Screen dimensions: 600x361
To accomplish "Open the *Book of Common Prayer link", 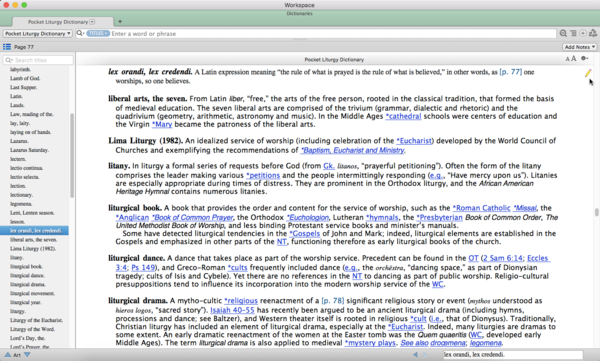I will (192, 217).
